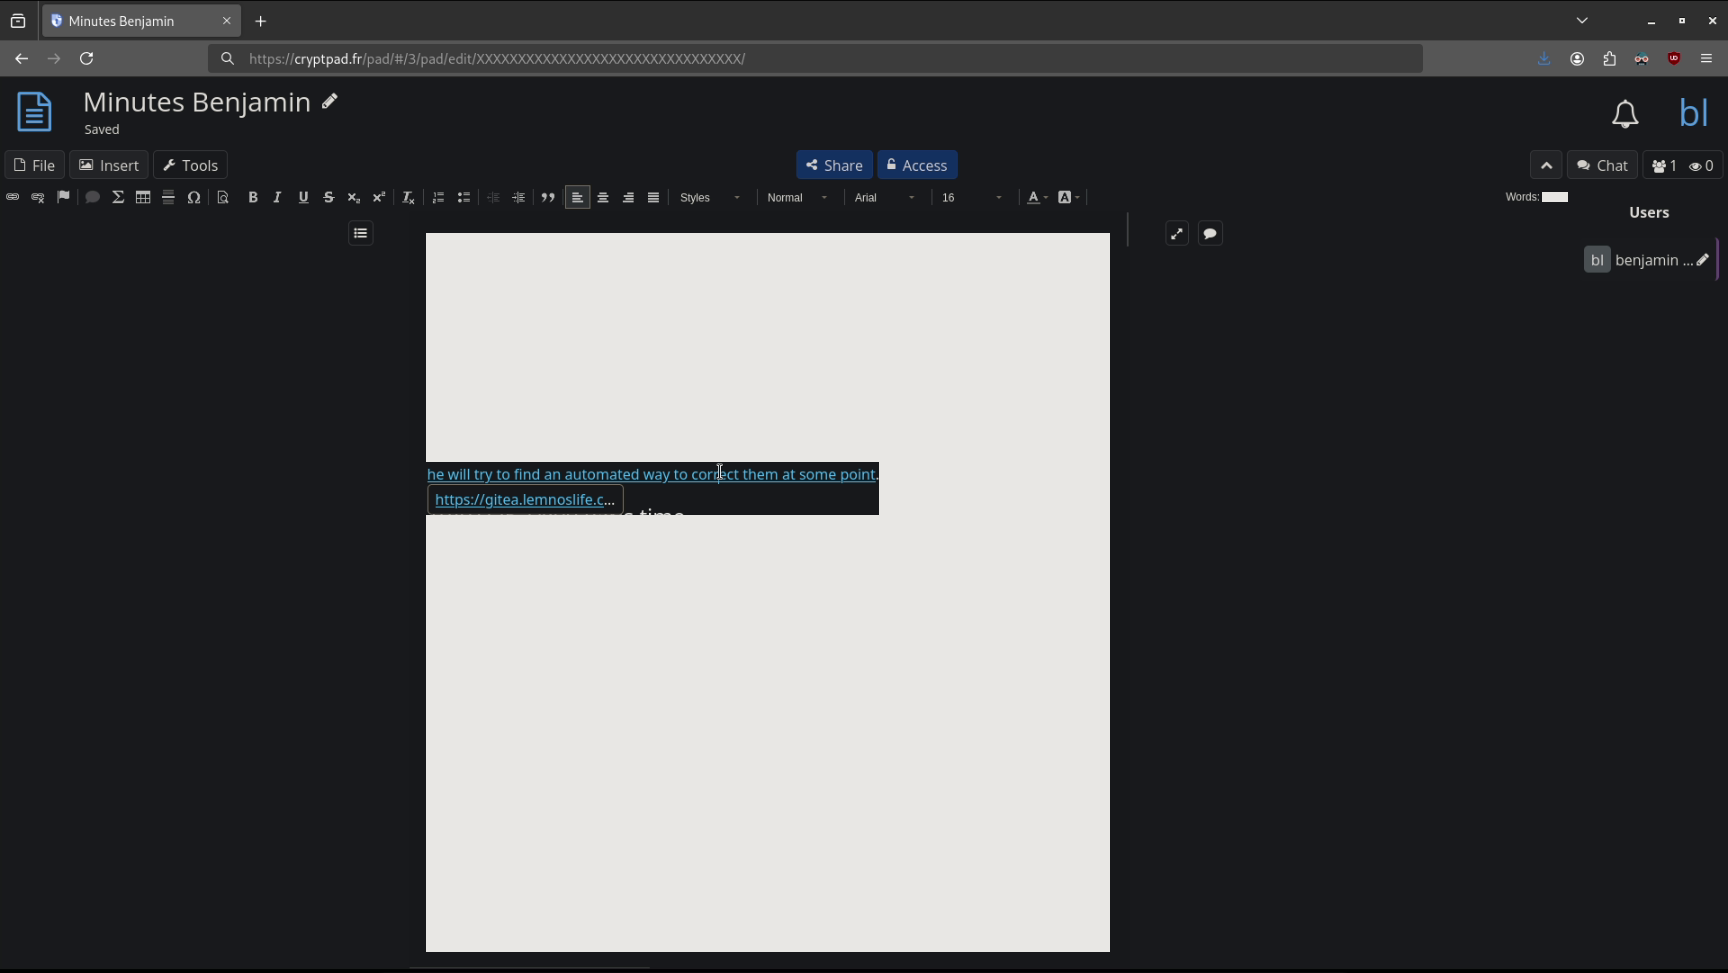Insert a table using the table icon
The height and width of the screenshot is (973, 1728).
point(143,198)
